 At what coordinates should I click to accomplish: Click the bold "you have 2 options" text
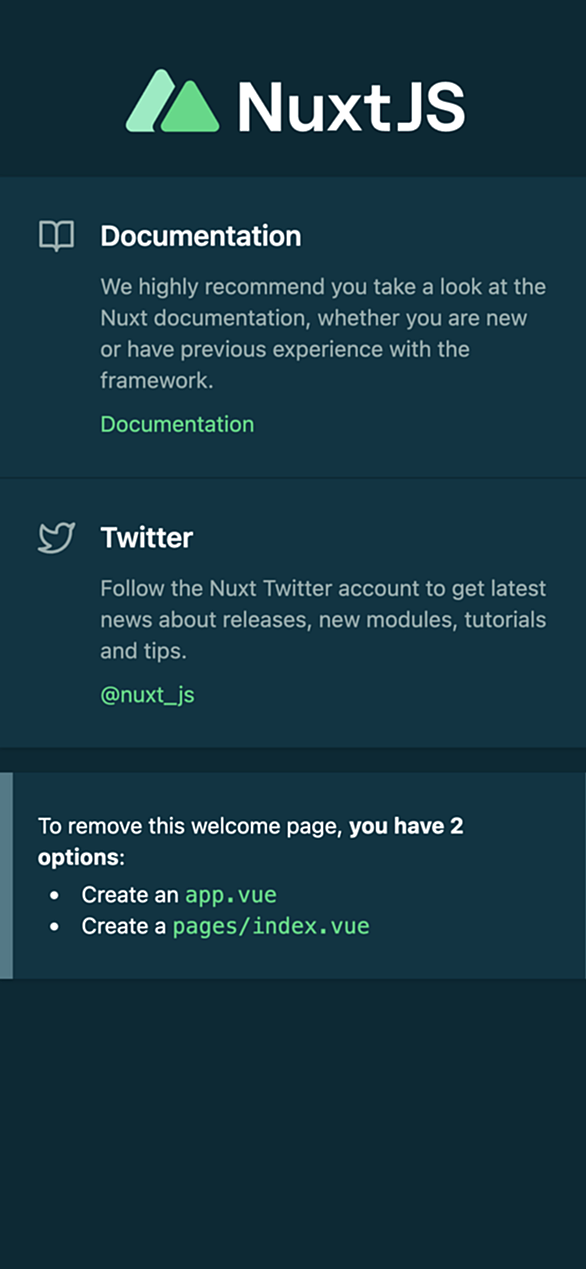(x=251, y=843)
